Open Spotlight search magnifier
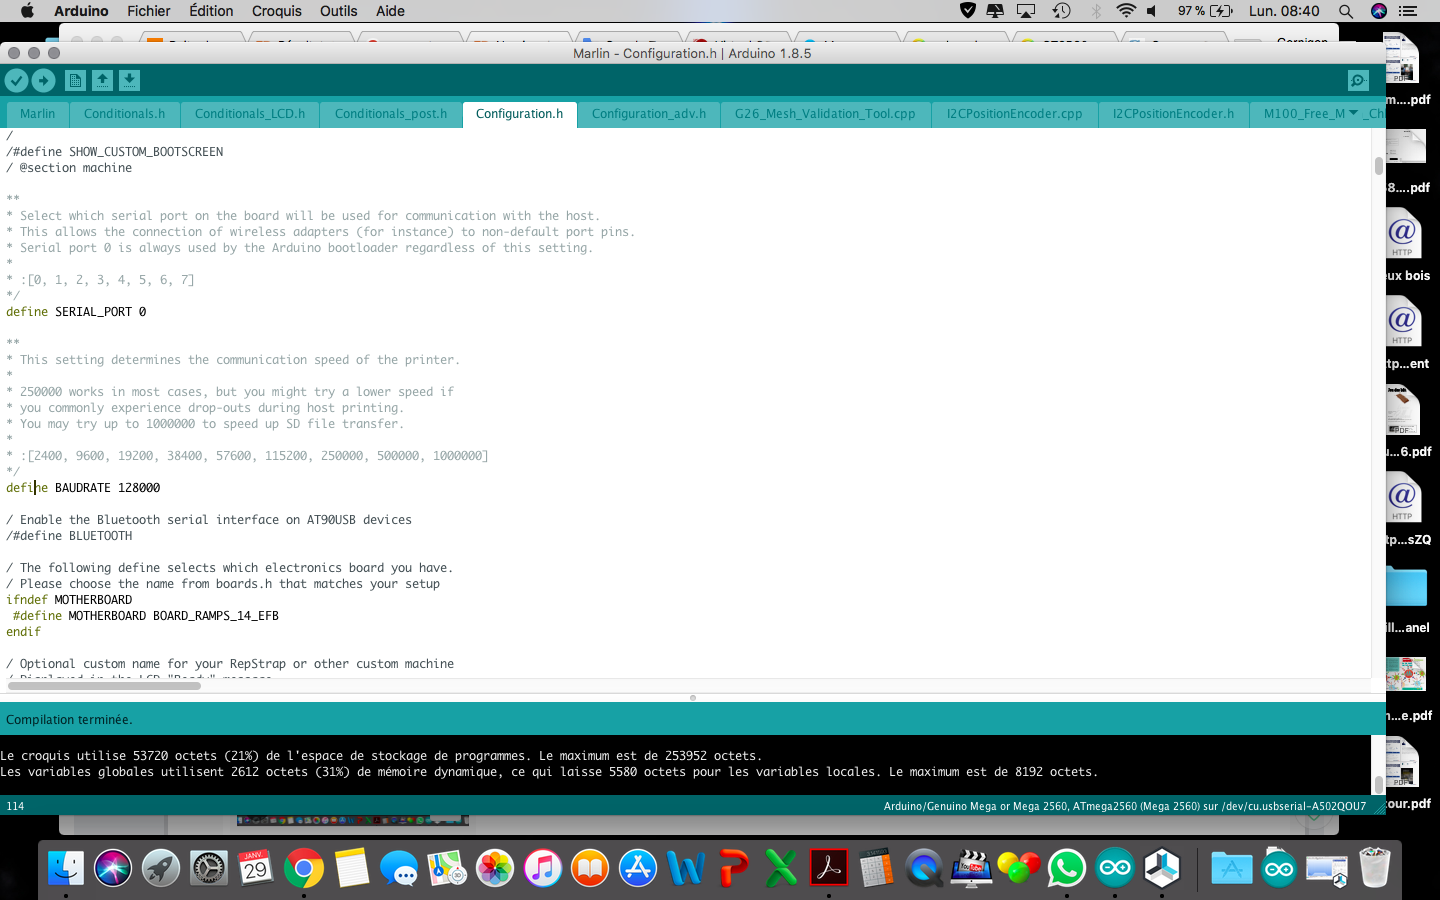This screenshot has width=1440, height=900. (1346, 11)
